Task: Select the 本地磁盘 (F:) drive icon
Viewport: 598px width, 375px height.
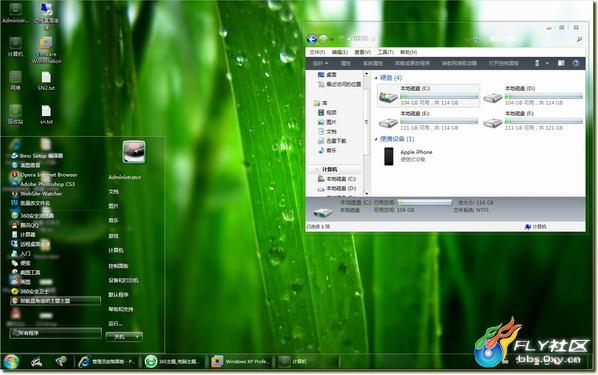Action: (x=493, y=123)
